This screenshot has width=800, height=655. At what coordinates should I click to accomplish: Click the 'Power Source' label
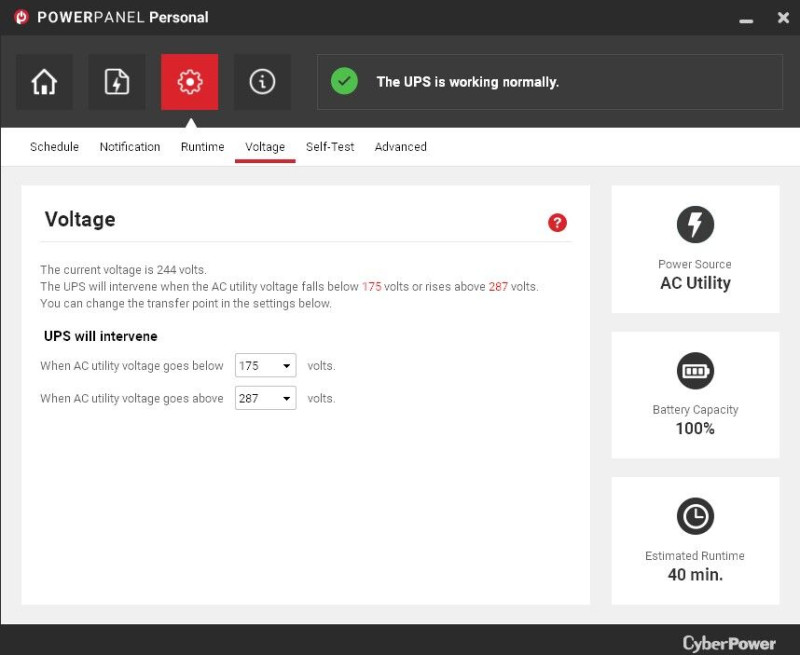(x=694, y=264)
